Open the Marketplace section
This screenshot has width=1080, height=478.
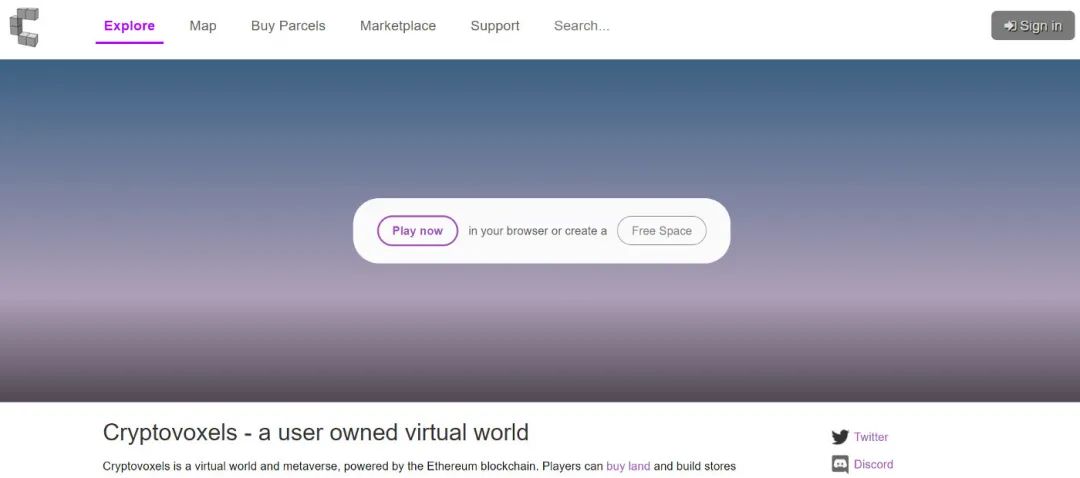pyautogui.click(x=398, y=26)
